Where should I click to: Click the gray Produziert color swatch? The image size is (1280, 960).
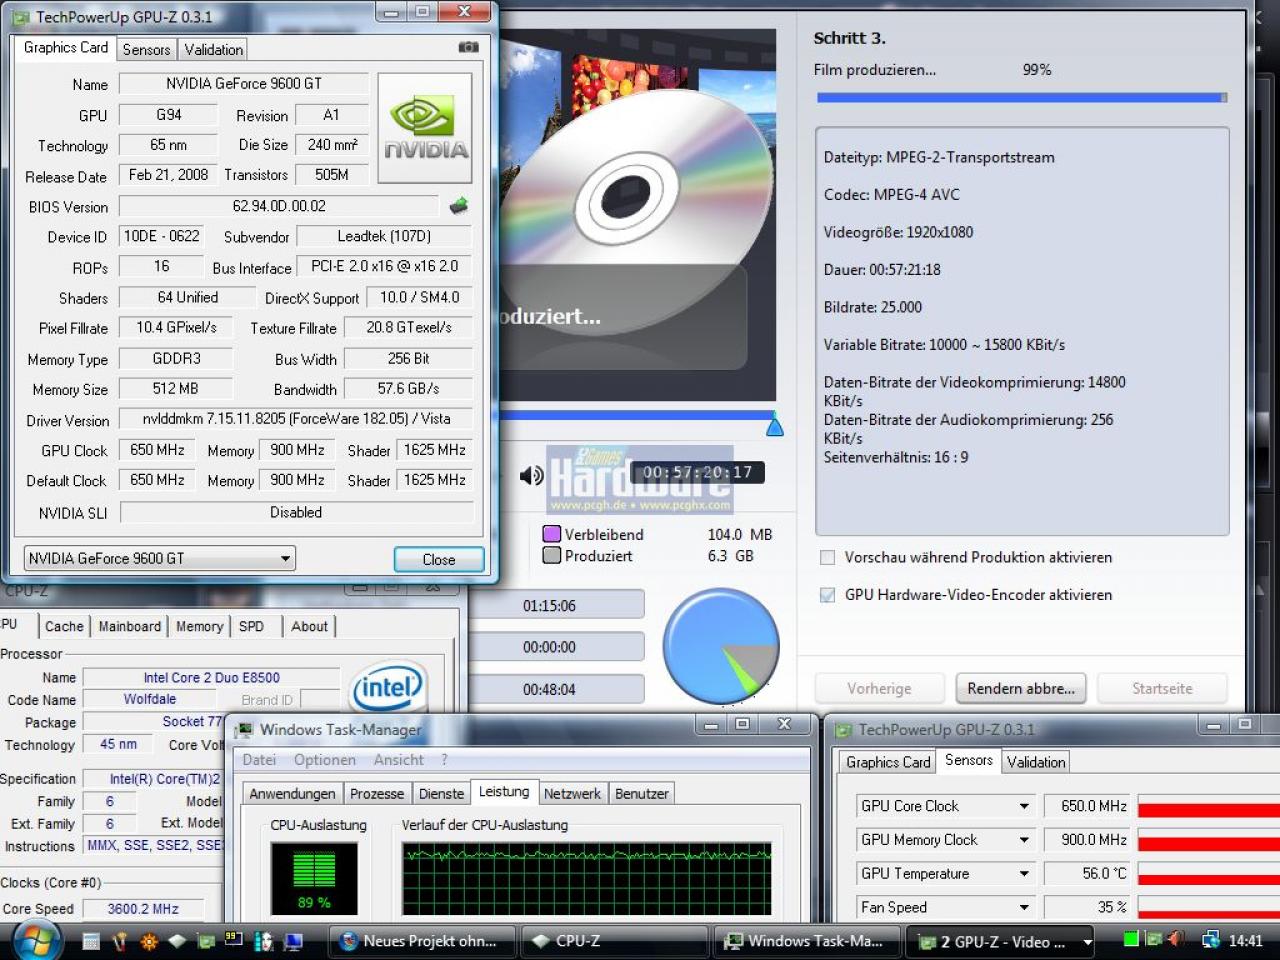pyautogui.click(x=551, y=555)
